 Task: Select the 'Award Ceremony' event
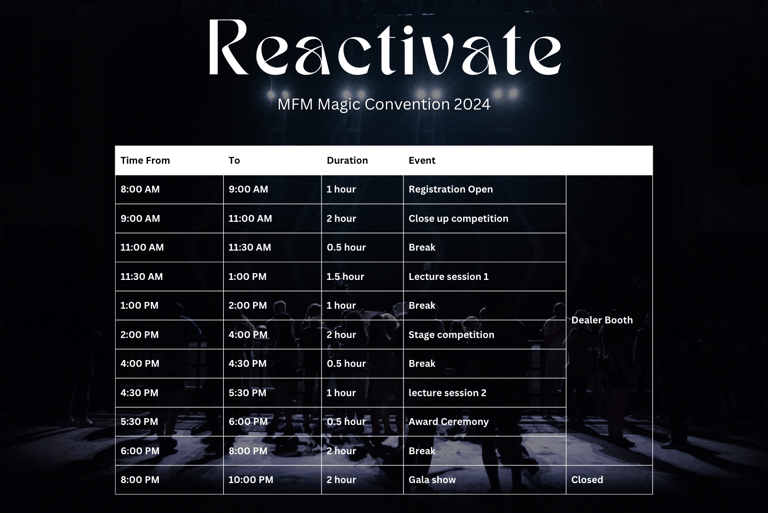484,421
